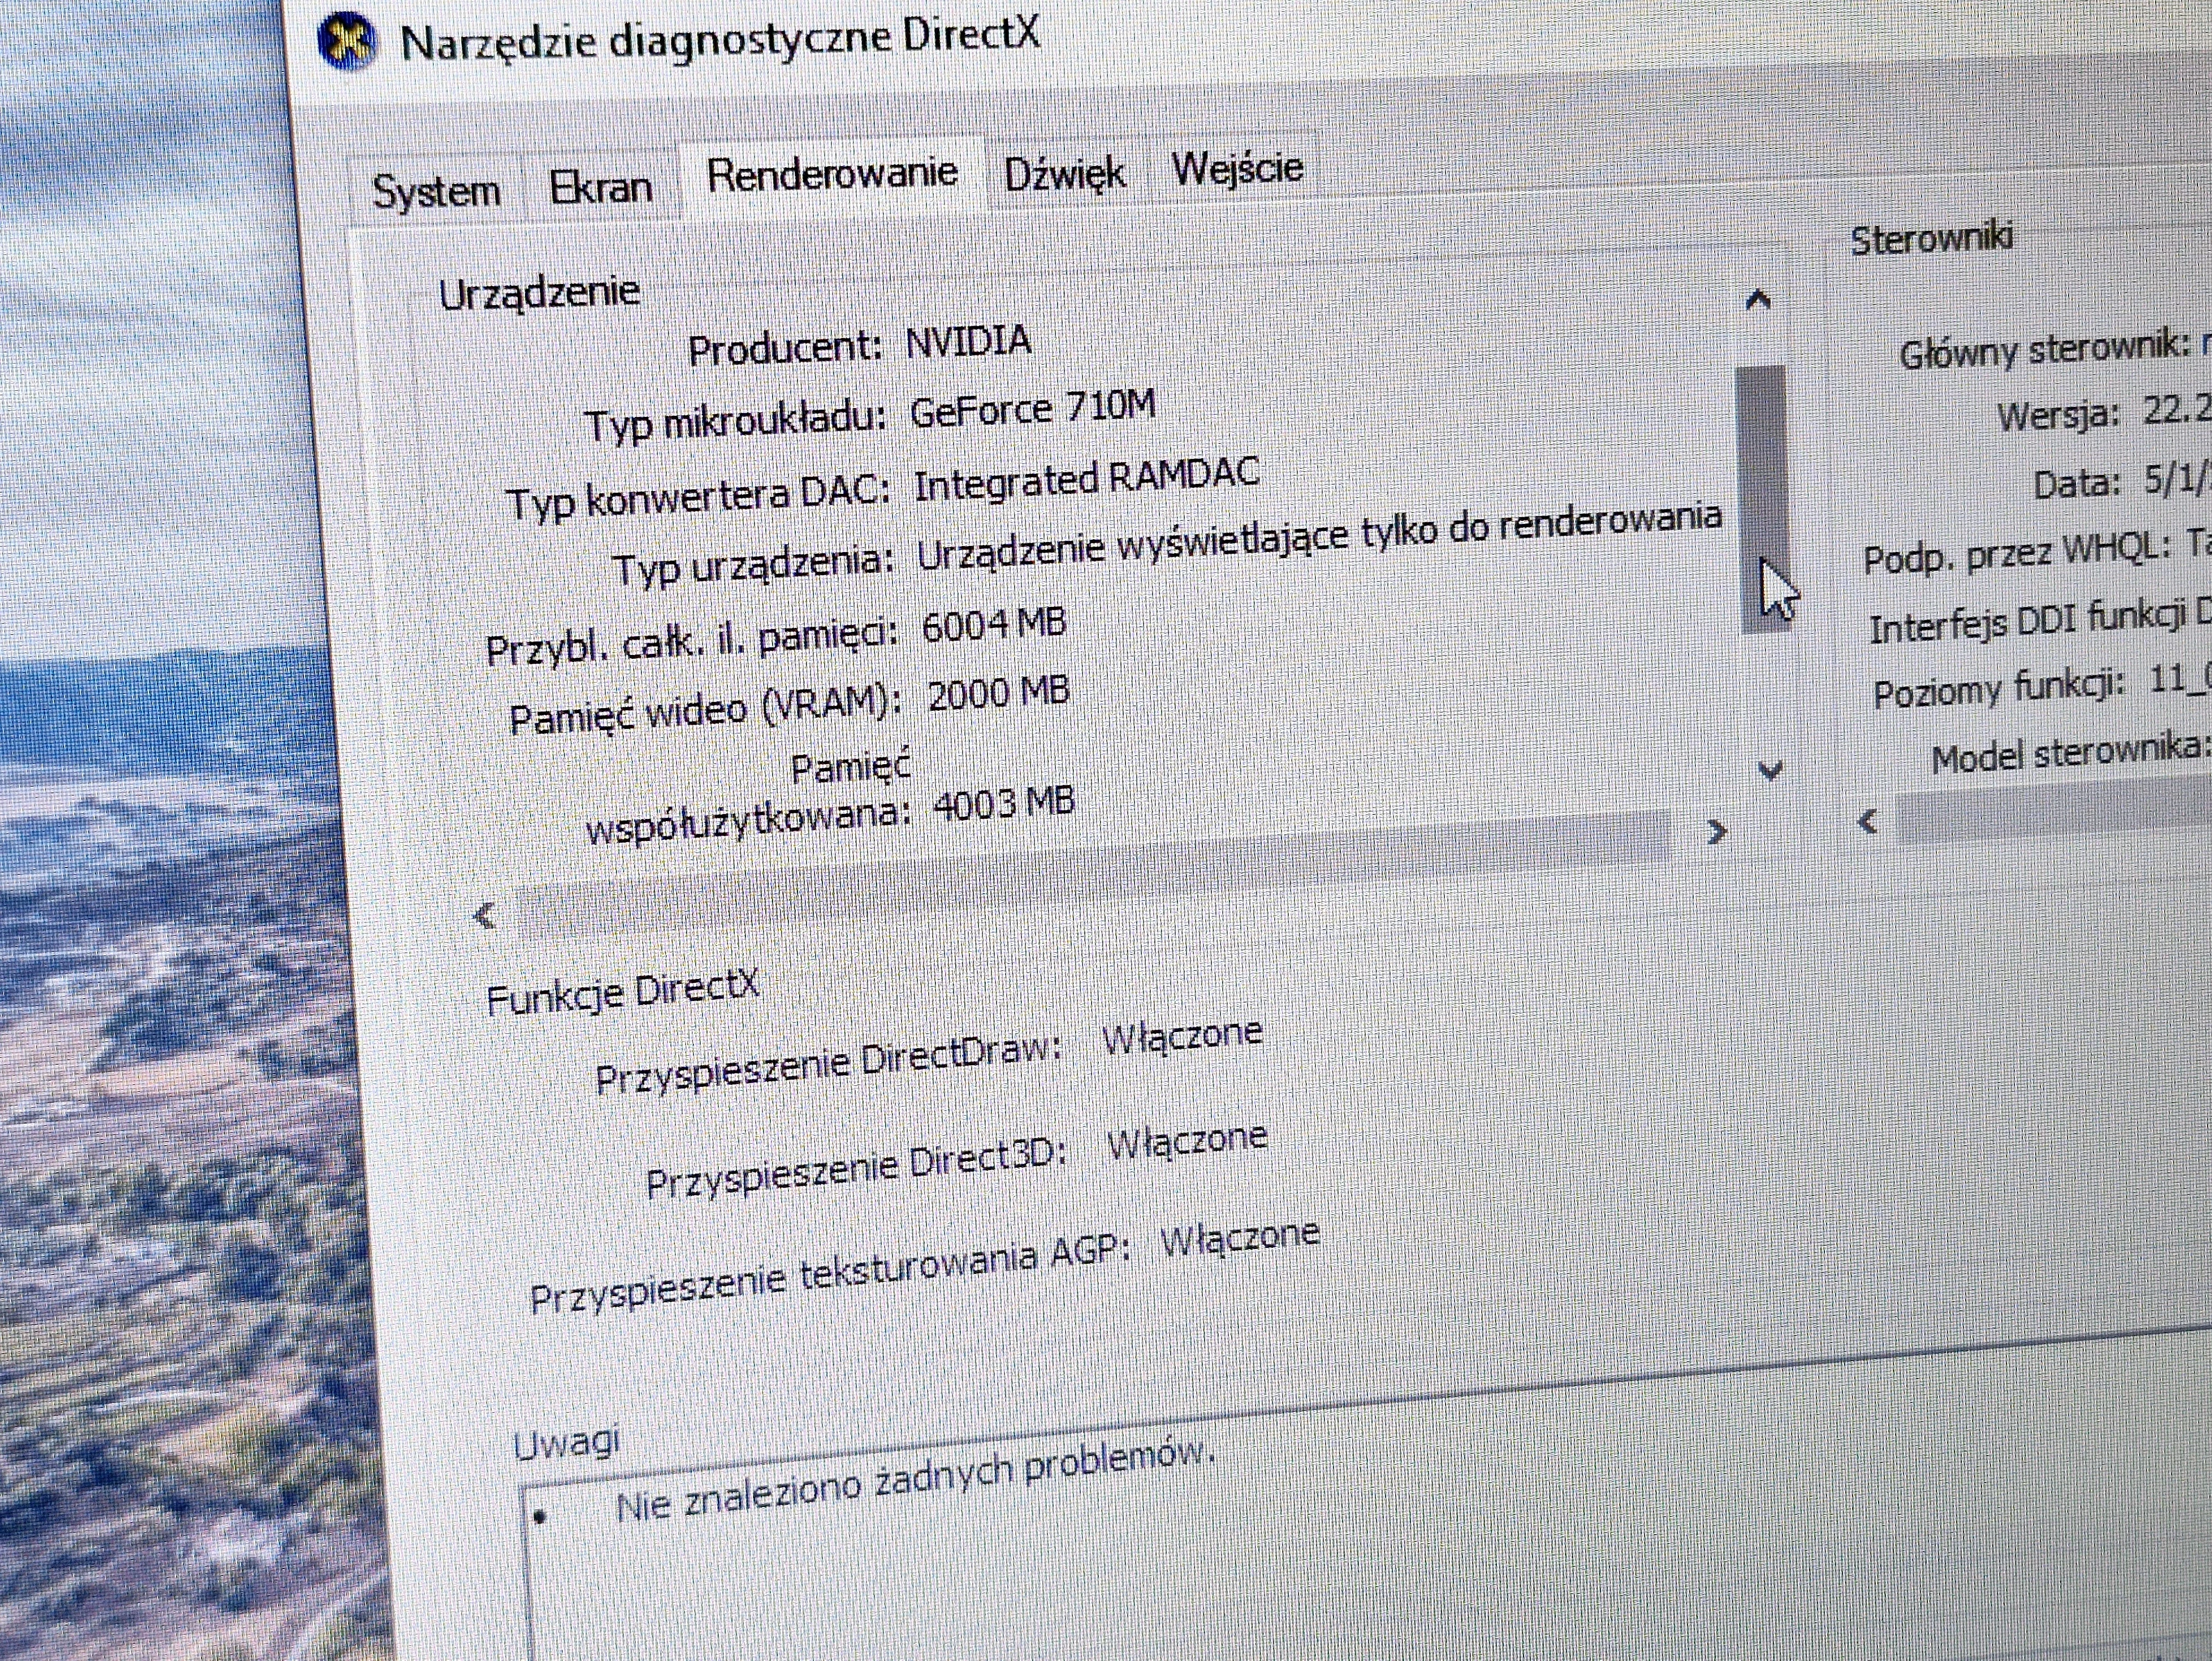This screenshot has height=1661, width=2212.
Task: Click the DirectX diagnostic tool title icon
Action: click(346, 42)
